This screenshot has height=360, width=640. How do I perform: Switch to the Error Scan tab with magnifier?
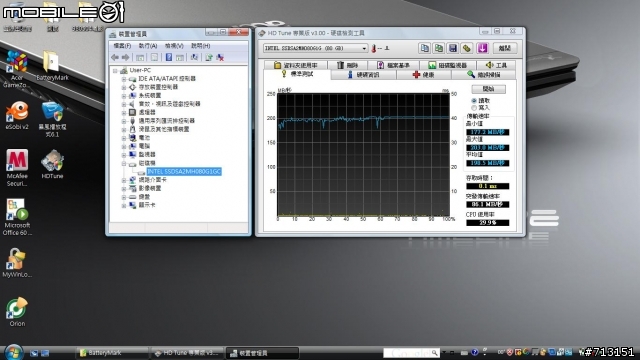pos(483,75)
